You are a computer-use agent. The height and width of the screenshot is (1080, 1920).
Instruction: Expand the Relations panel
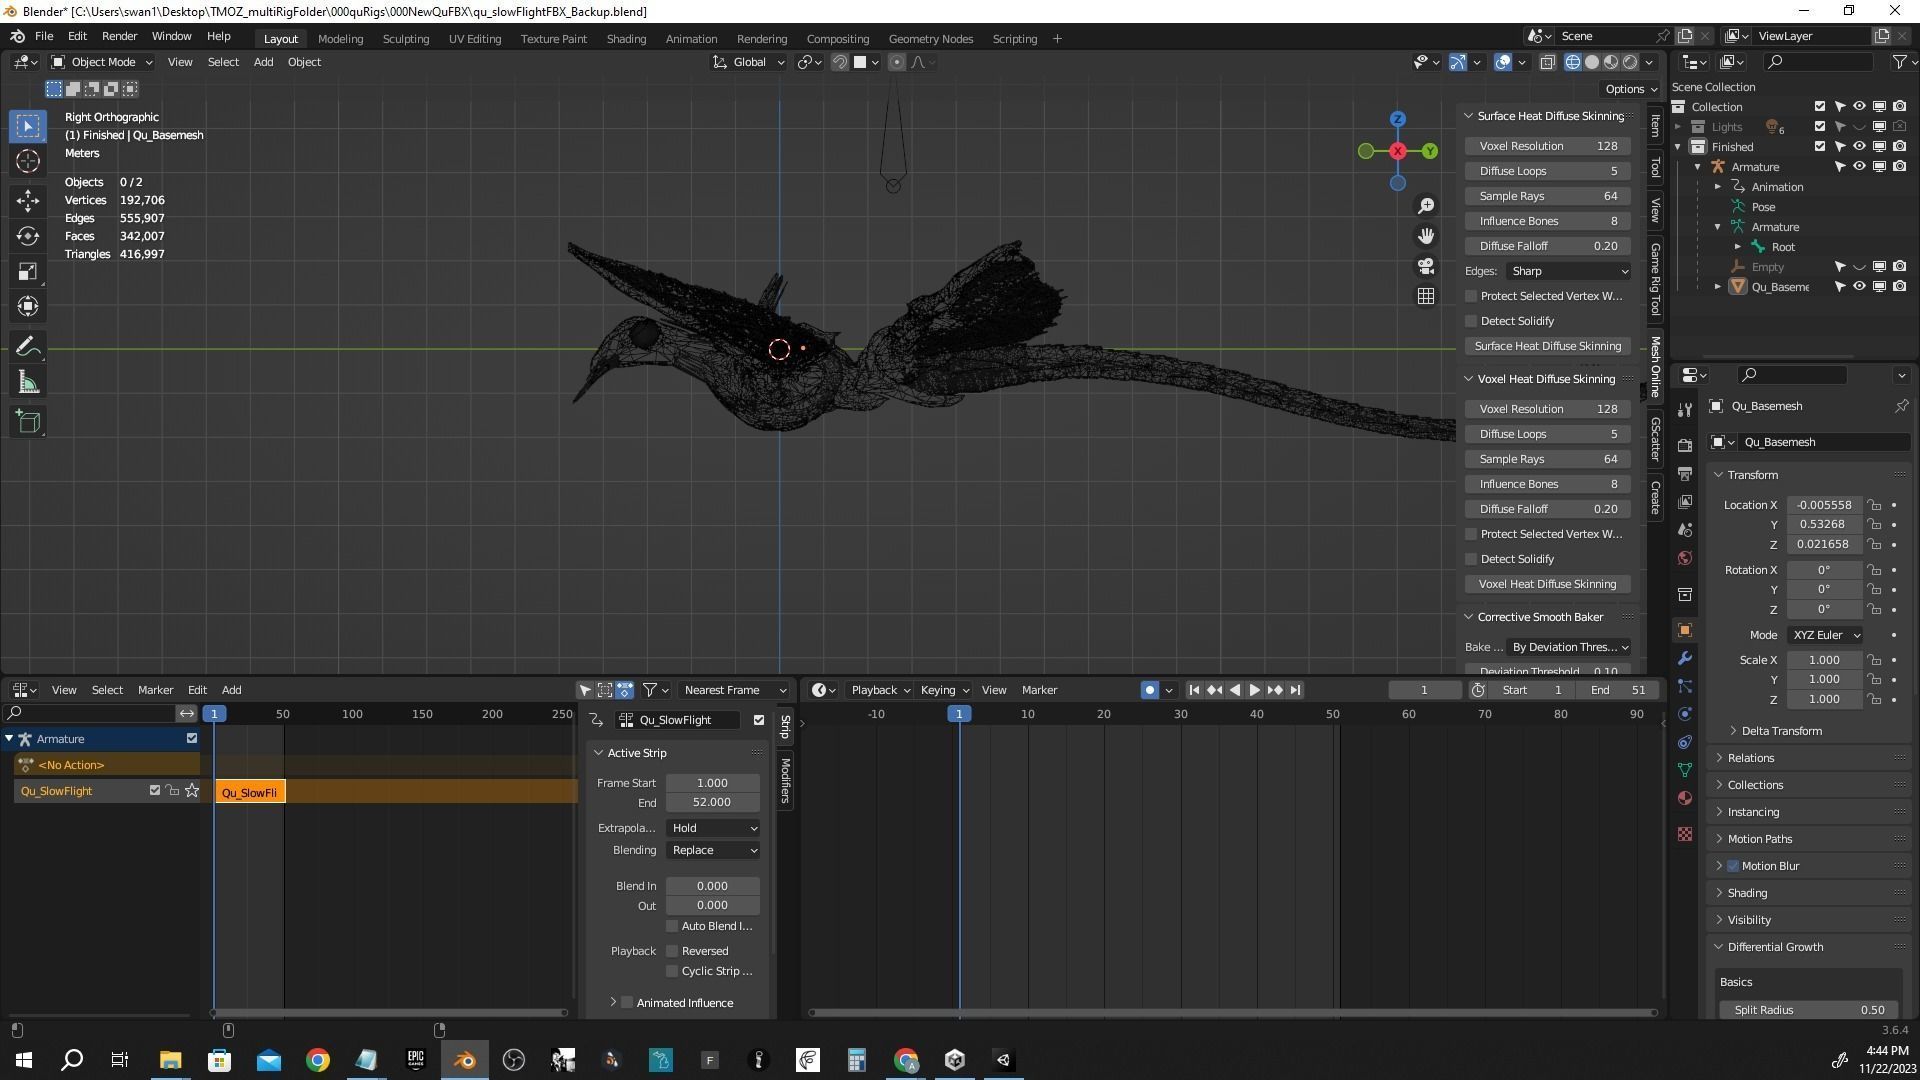(x=1750, y=758)
